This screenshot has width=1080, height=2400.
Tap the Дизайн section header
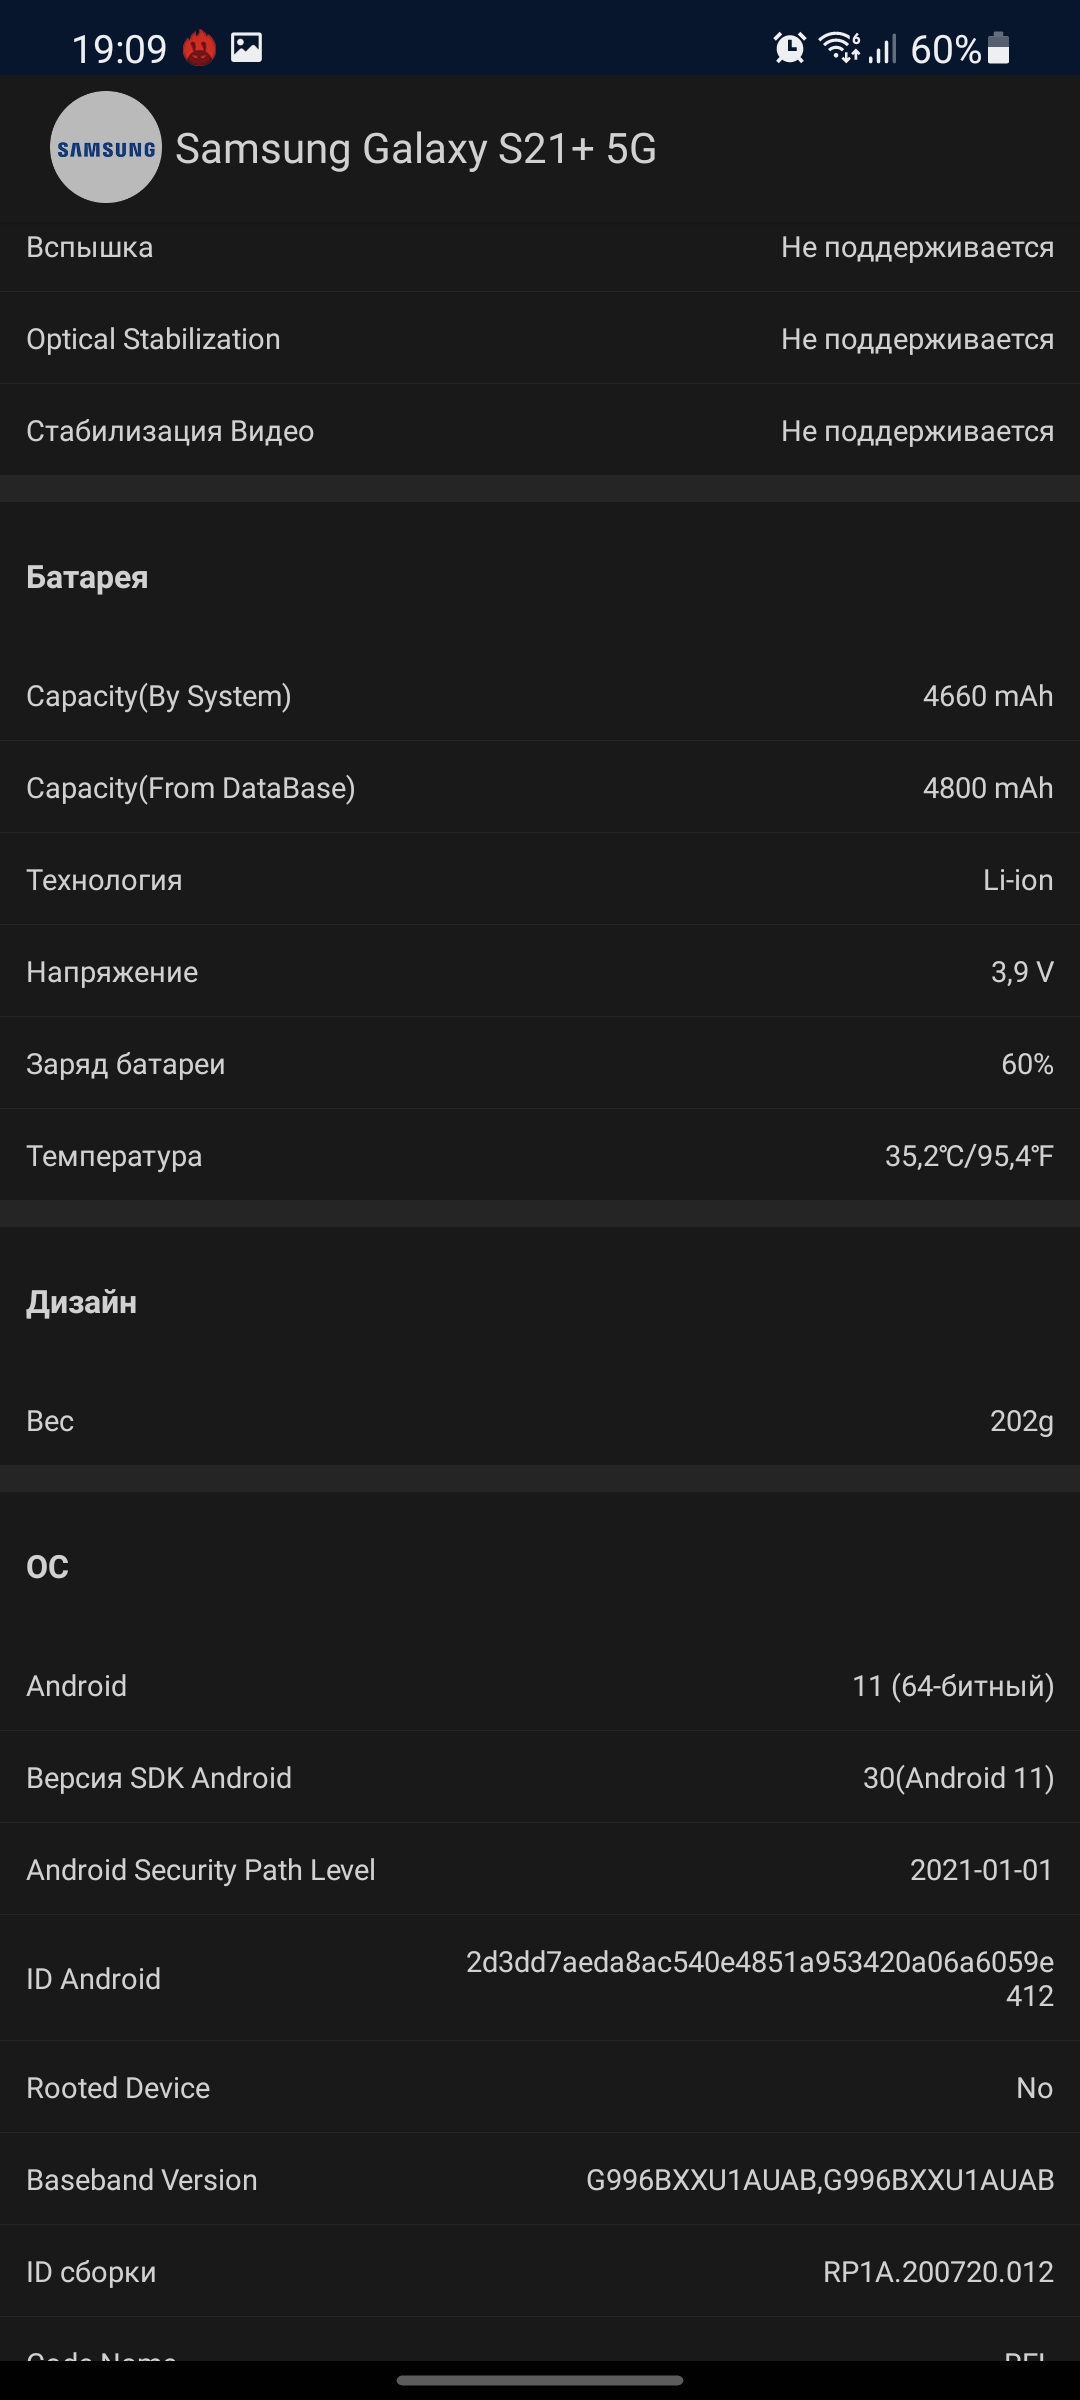pyautogui.click(x=81, y=1302)
